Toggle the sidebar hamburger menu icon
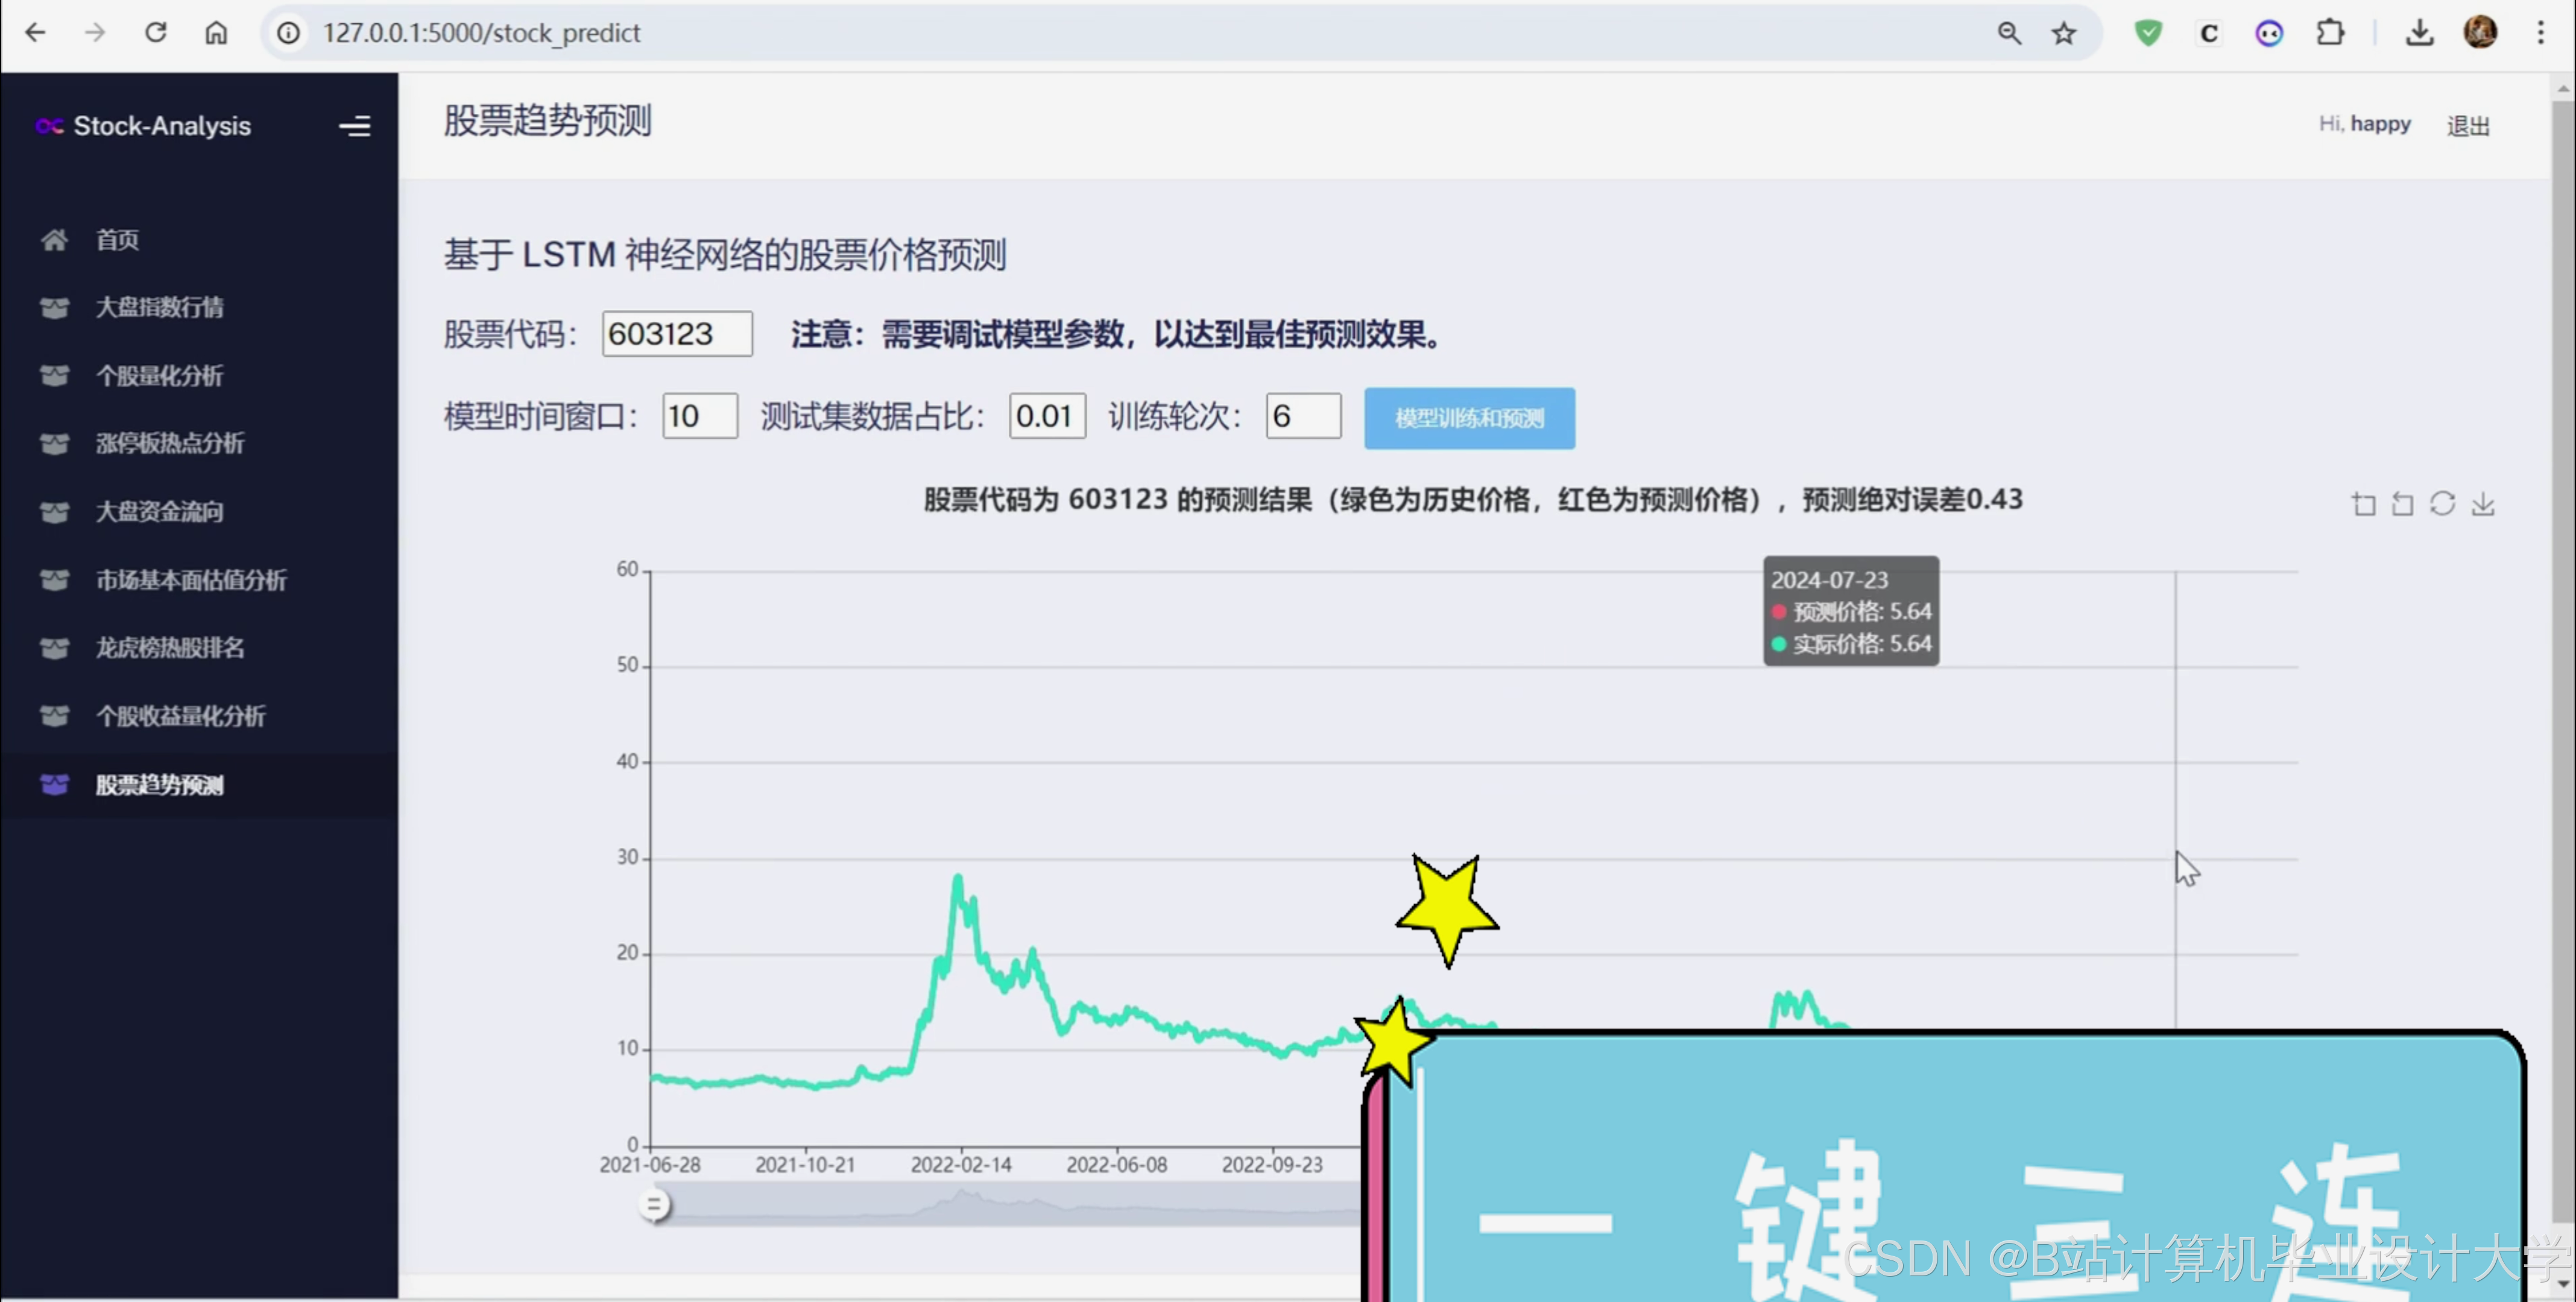 tap(354, 126)
